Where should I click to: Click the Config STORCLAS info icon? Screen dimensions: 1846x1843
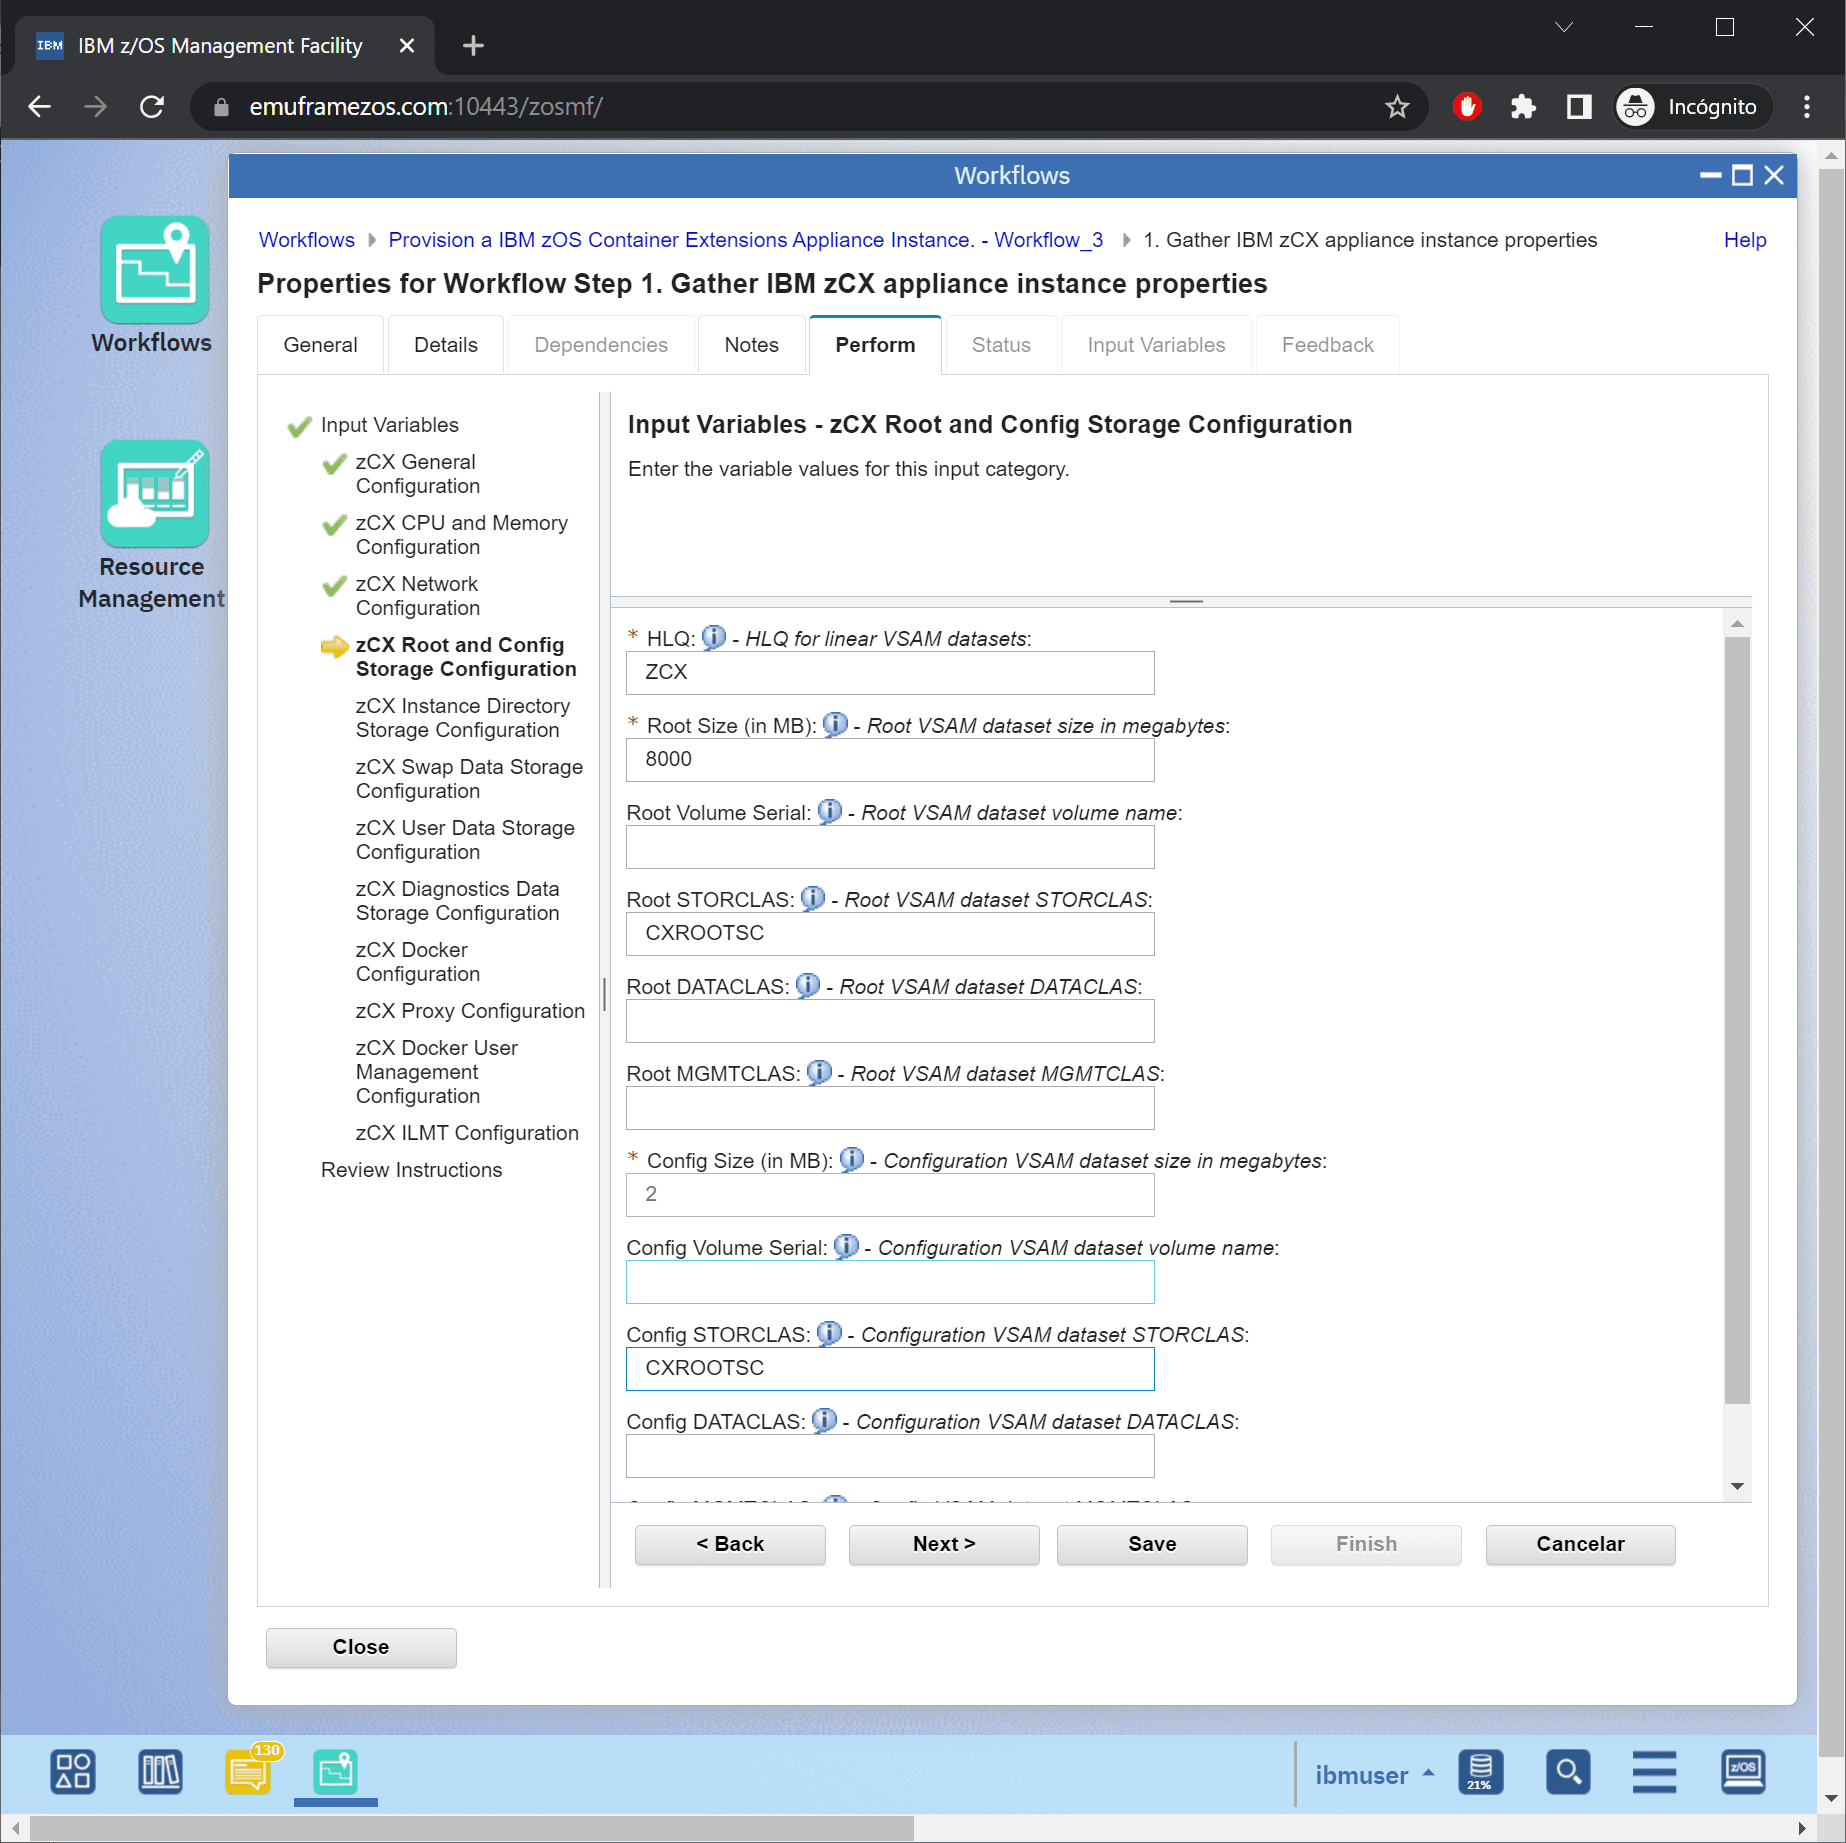coord(829,1333)
